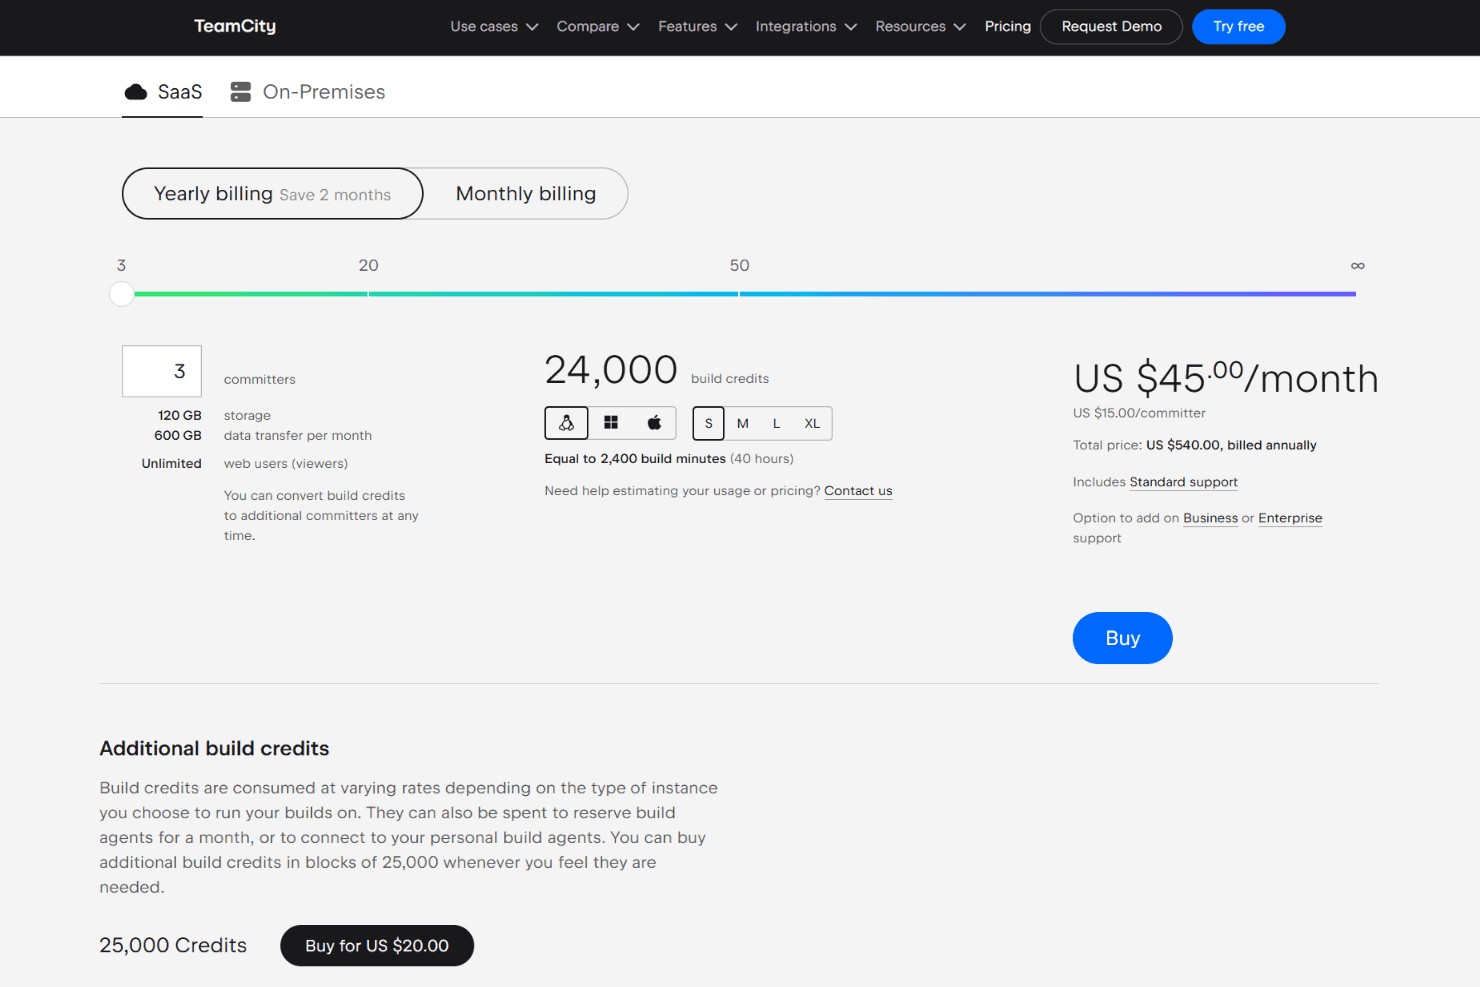Image resolution: width=1480 pixels, height=987 pixels.
Task: Open the Contact us link
Action: click(858, 491)
